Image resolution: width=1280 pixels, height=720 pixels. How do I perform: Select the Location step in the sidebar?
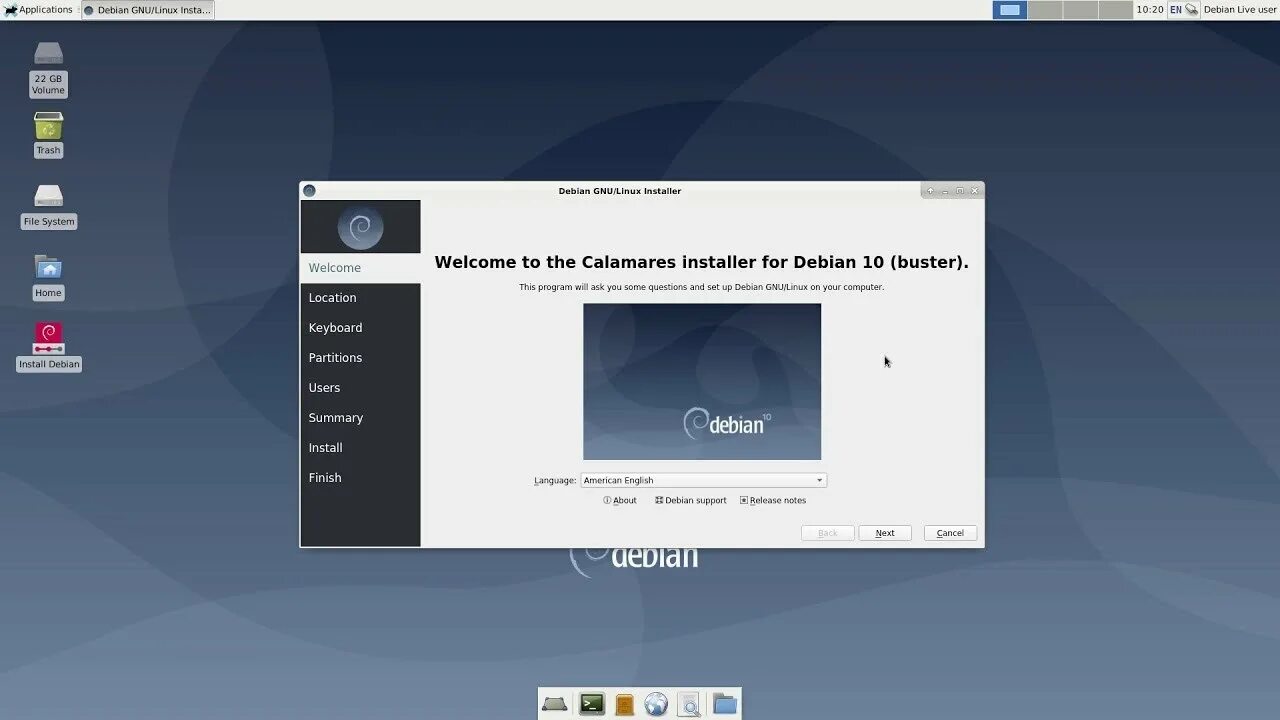pyautogui.click(x=360, y=298)
